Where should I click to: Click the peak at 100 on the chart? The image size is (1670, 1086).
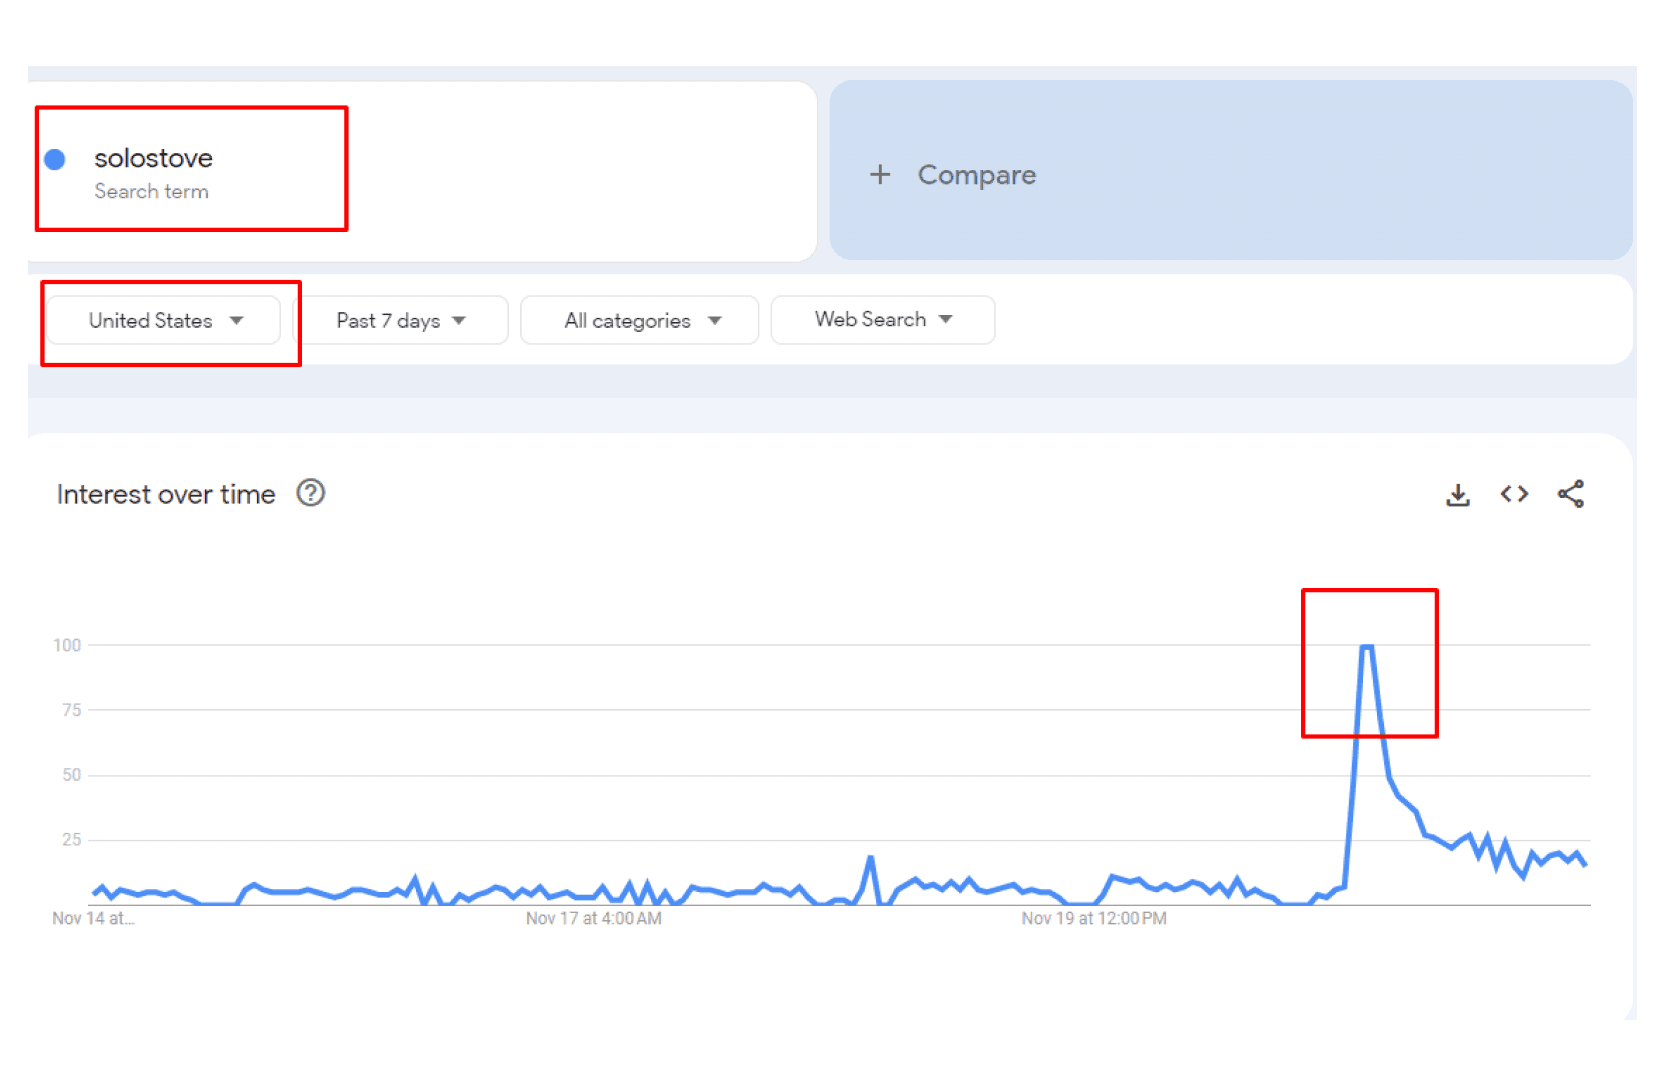click(x=1367, y=647)
